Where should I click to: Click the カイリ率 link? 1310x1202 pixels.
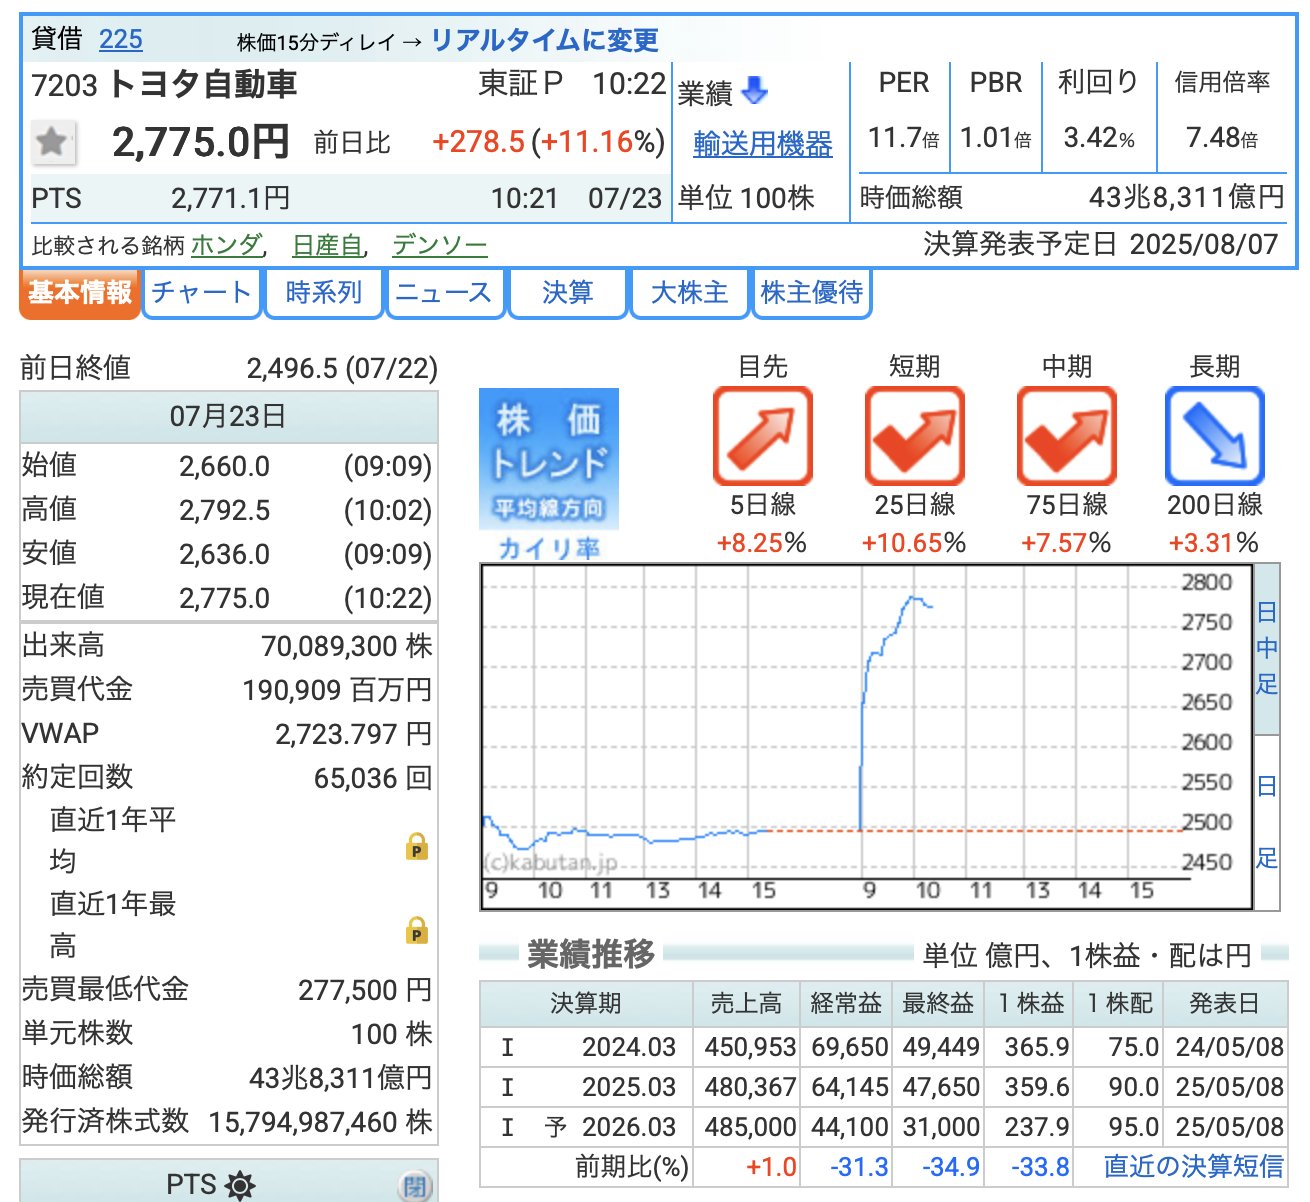coord(549,548)
